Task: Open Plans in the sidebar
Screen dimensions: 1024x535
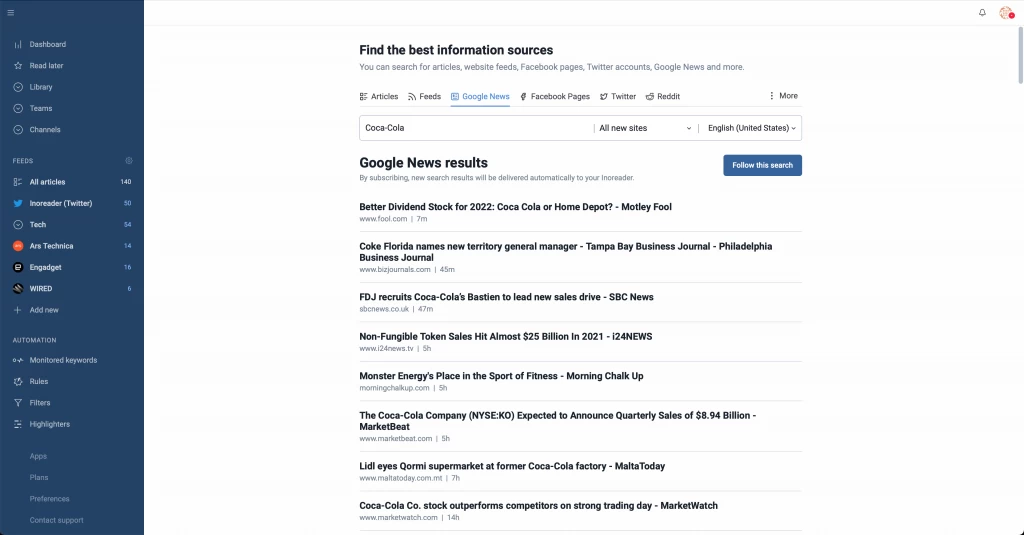Action: [39, 478]
